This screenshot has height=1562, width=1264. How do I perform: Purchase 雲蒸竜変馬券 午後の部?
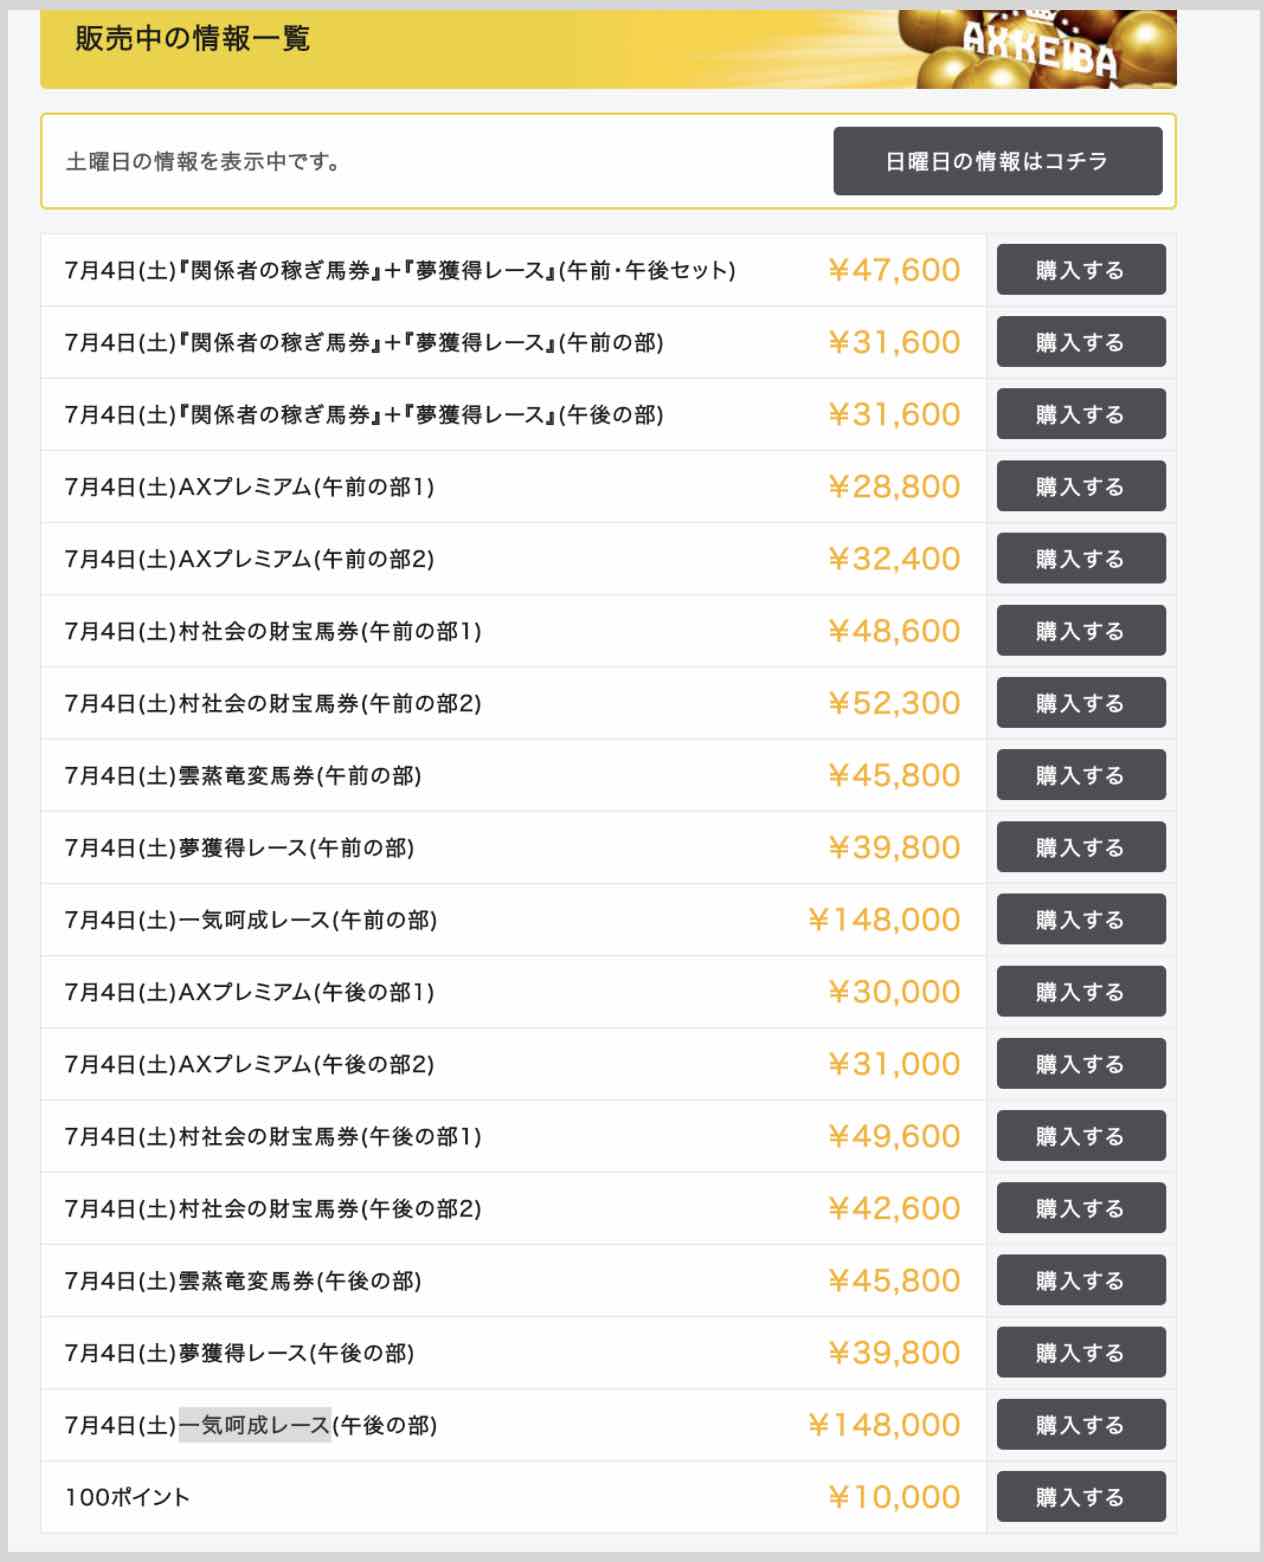[x=1080, y=1280]
